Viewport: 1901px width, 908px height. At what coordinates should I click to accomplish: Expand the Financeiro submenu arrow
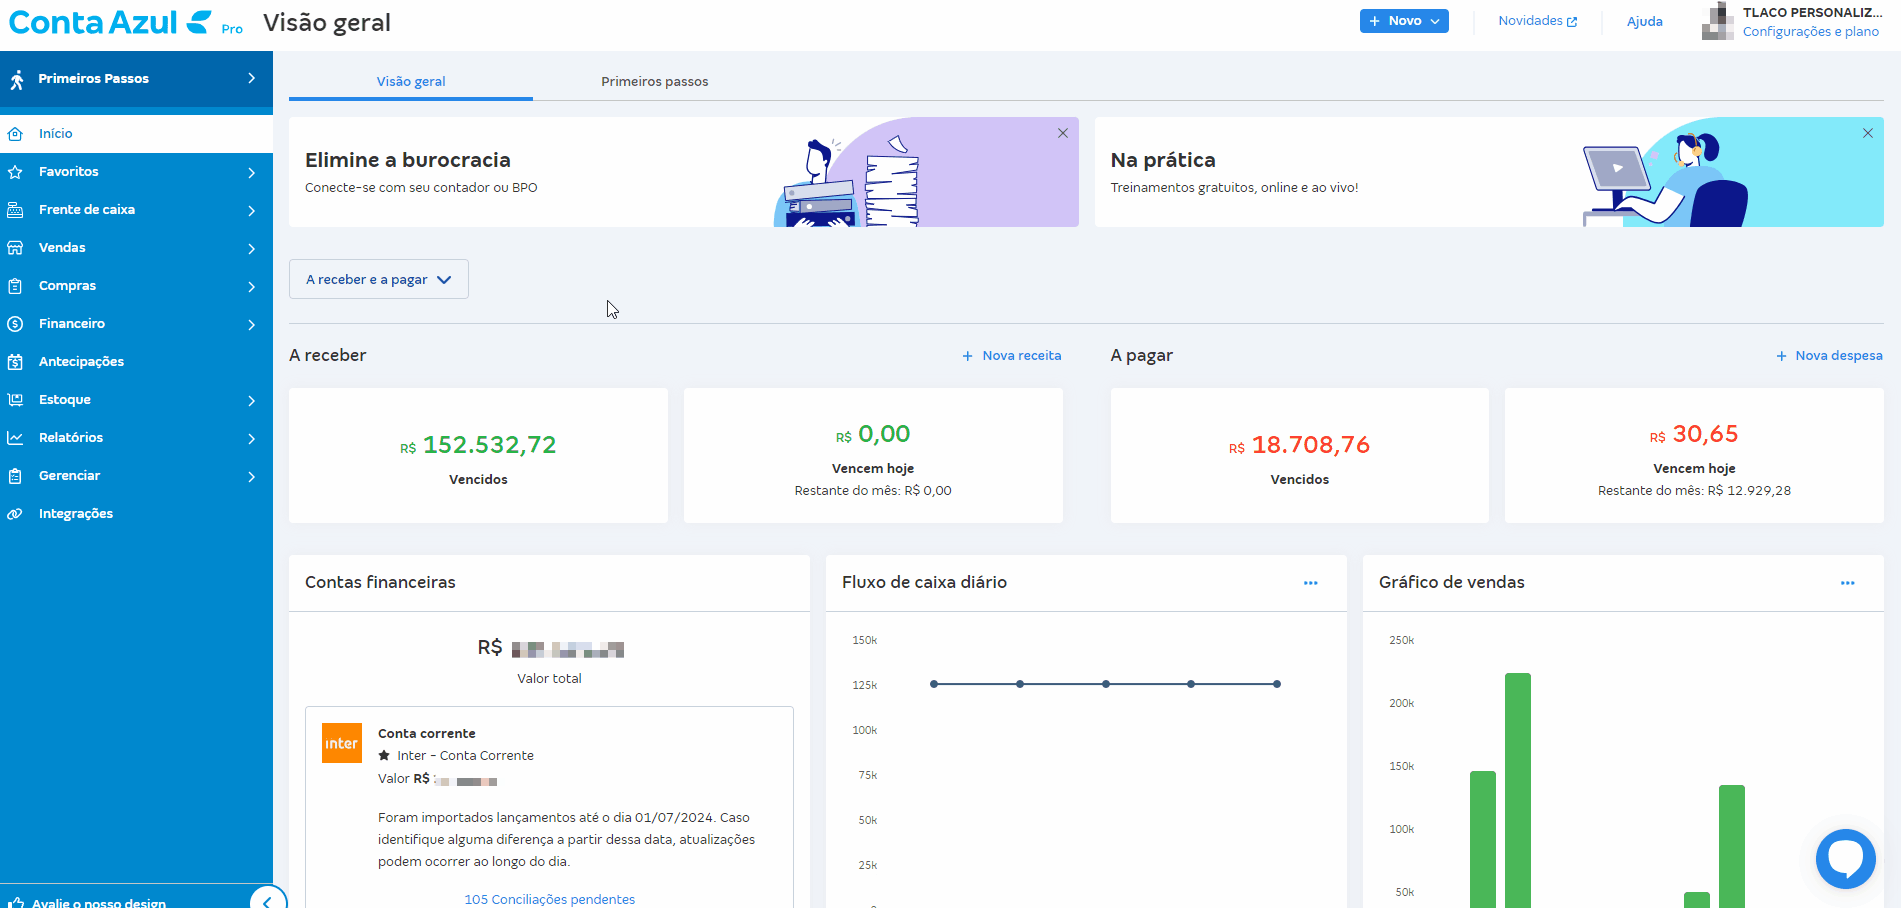click(x=251, y=325)
